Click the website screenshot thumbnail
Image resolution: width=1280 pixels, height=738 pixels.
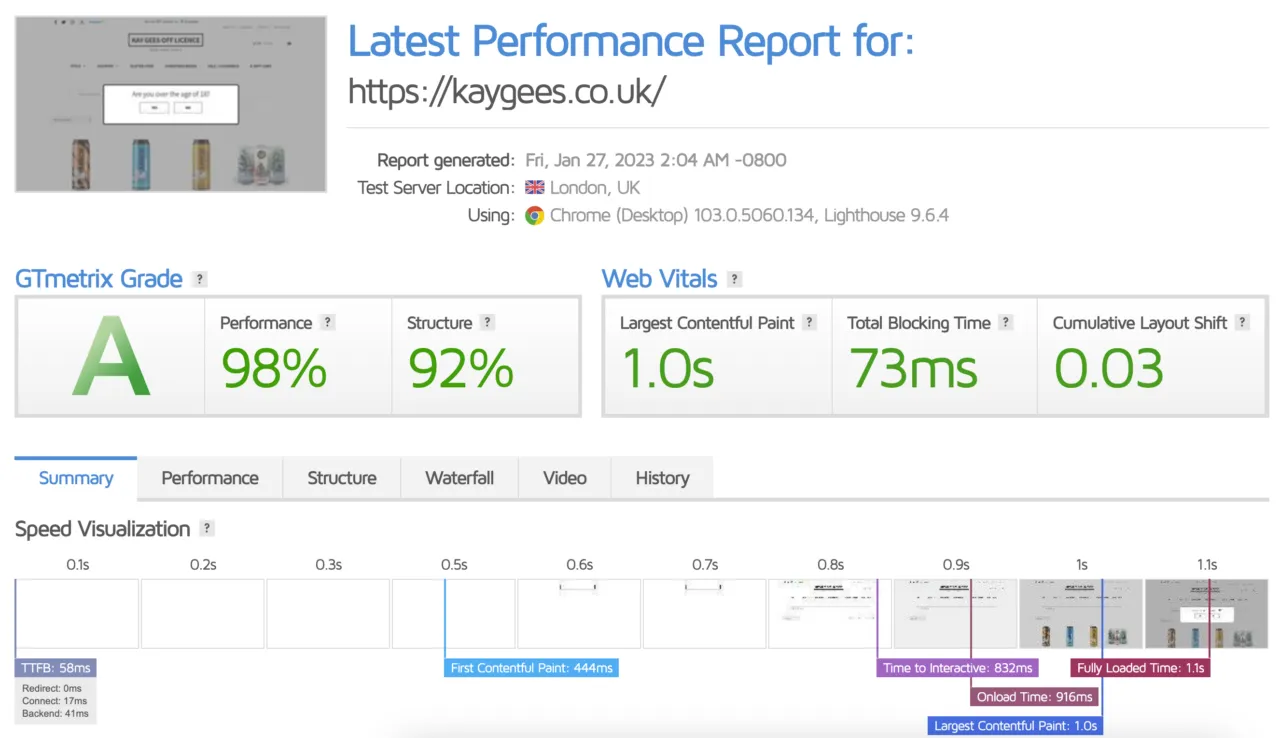171,104
